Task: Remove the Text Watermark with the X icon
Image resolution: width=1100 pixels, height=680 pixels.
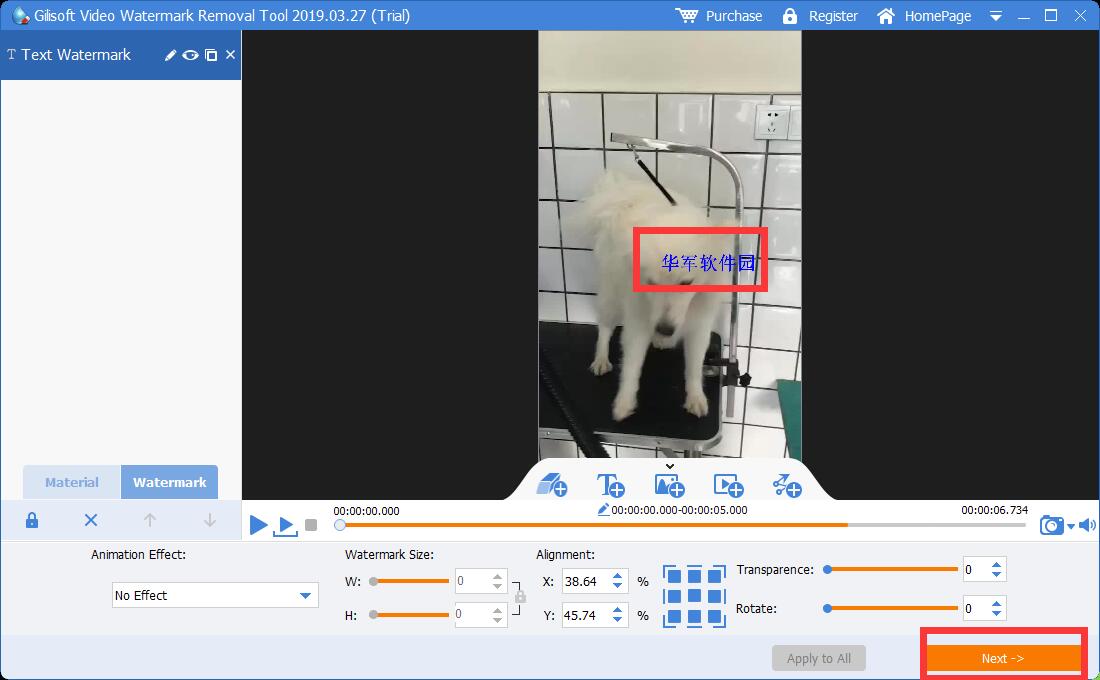Action: click(230, 55)
